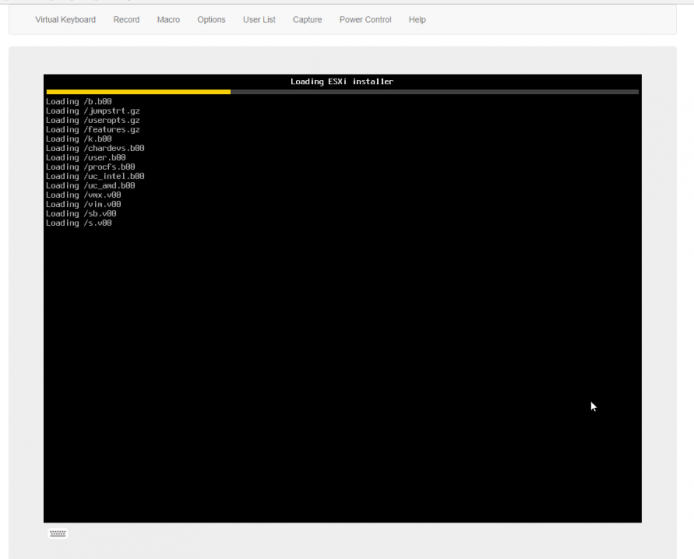Select the 'Loading /jumpstrt.gz' line
The image size is (694, 559).
[93, 111]
